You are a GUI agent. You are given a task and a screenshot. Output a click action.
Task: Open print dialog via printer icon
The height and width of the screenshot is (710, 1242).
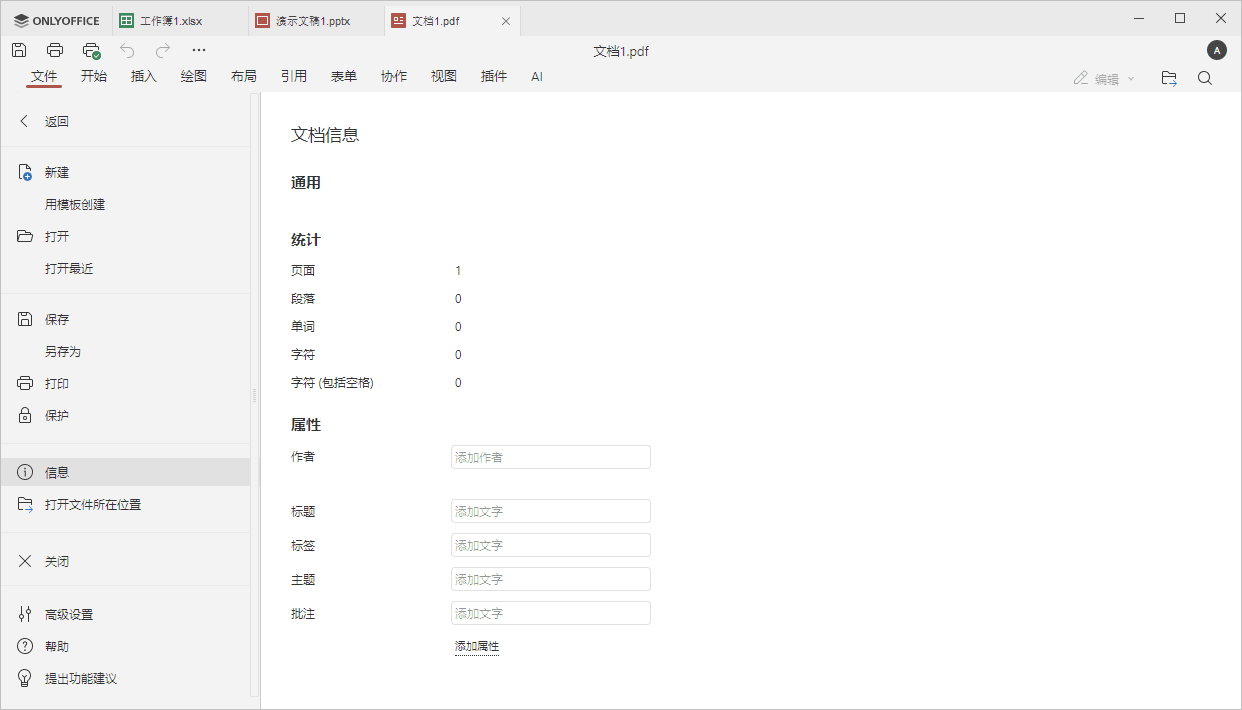(55, 49)
